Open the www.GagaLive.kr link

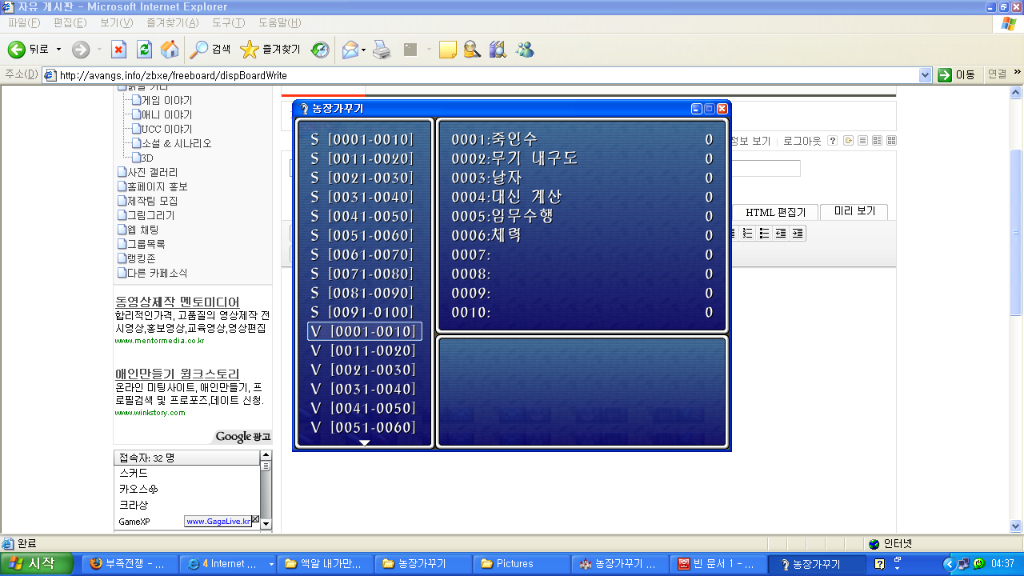point(218,521)
